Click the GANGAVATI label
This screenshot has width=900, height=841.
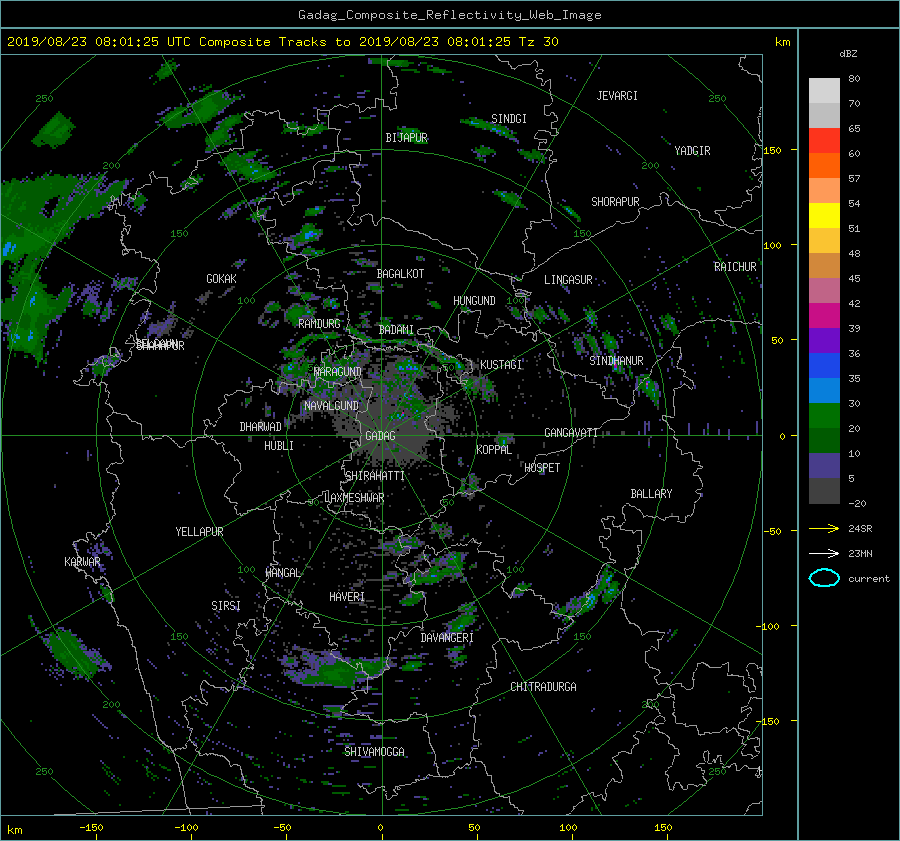coord(571,433)
